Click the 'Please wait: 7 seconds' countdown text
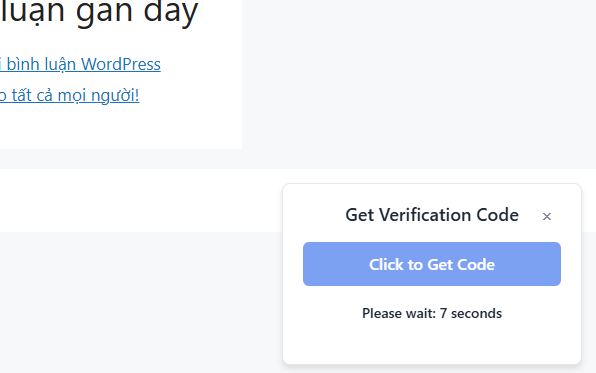596x373 pixels. [x=432, y=313]
